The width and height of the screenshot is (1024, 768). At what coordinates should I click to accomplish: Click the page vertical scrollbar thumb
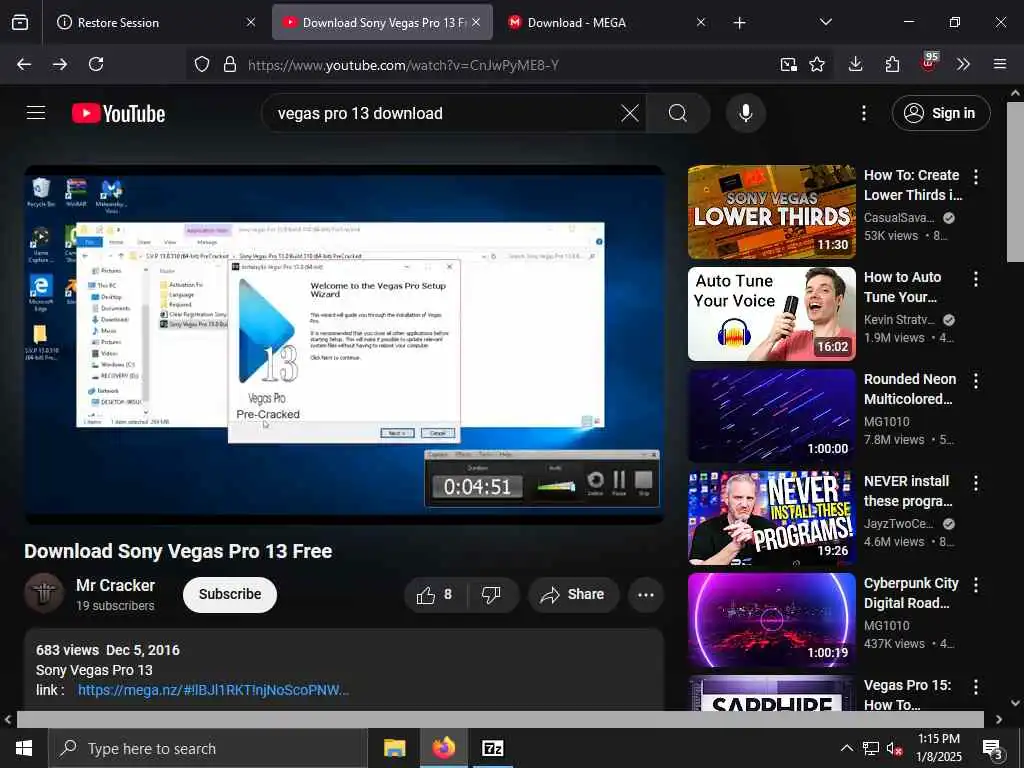(1016, 182)
